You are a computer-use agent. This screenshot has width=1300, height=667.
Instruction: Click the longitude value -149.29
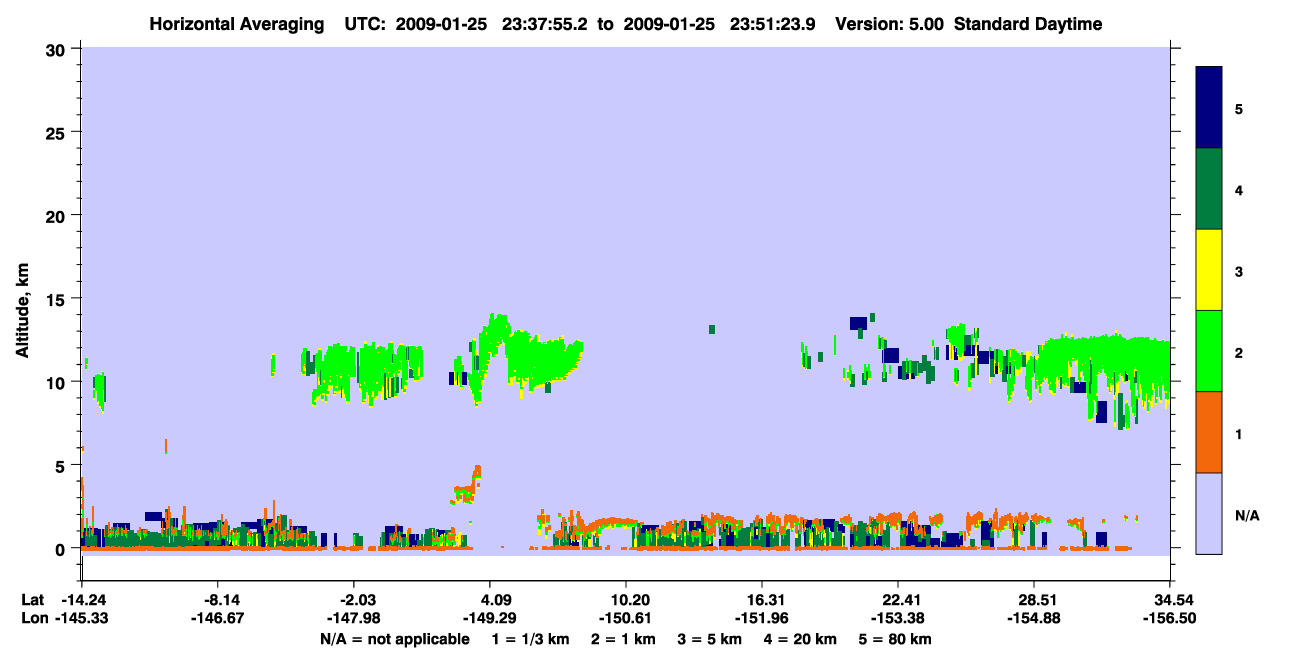click(488, 618)
